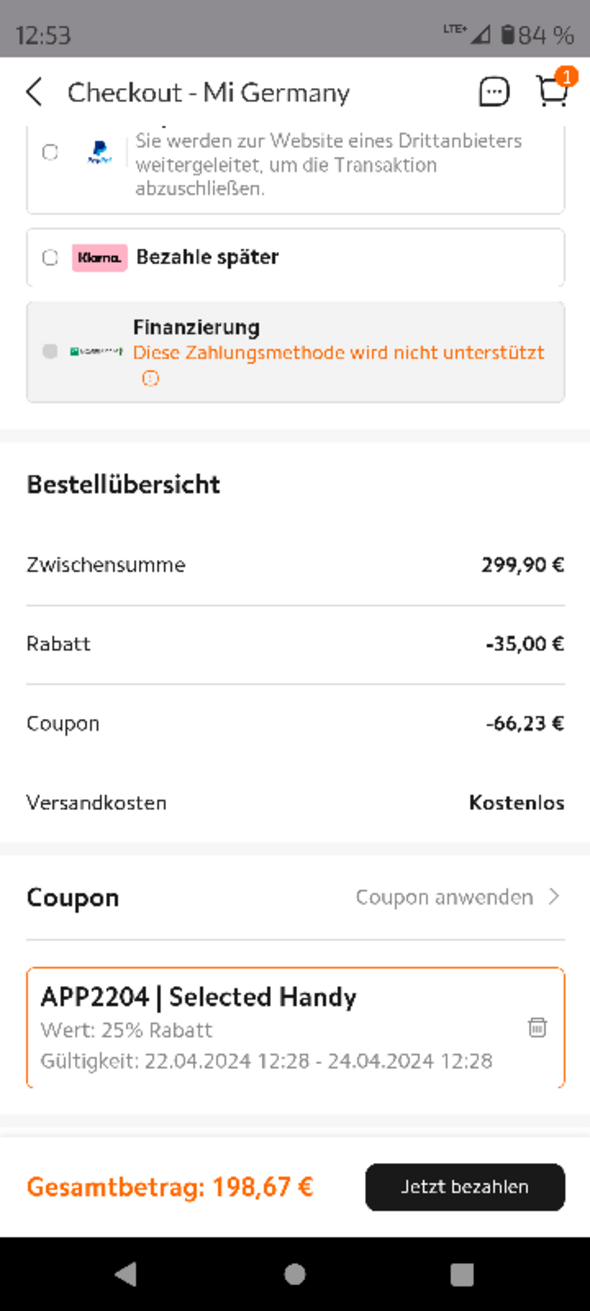Go back using the header arrow
This screenshot has width=590, height=1311.
coord(34,93)
